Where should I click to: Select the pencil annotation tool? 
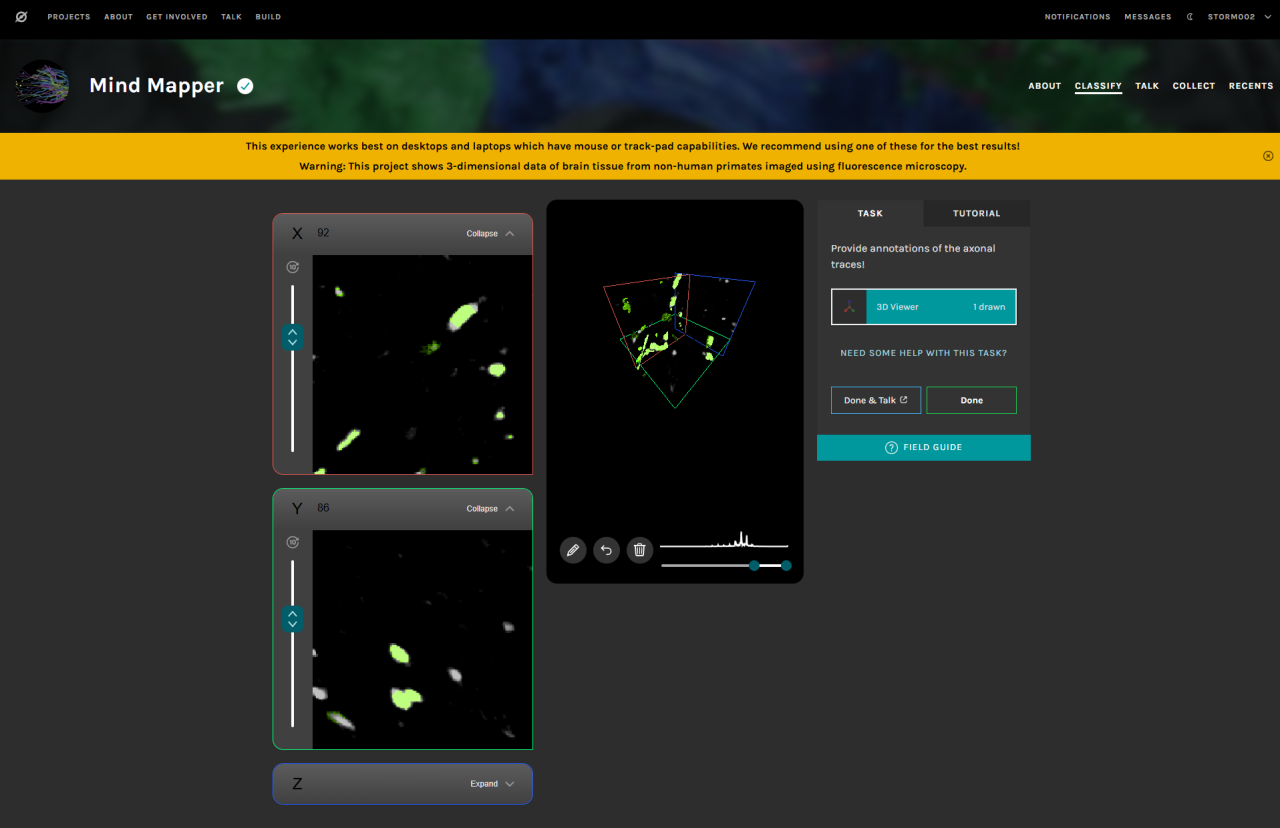coord(573,550)
